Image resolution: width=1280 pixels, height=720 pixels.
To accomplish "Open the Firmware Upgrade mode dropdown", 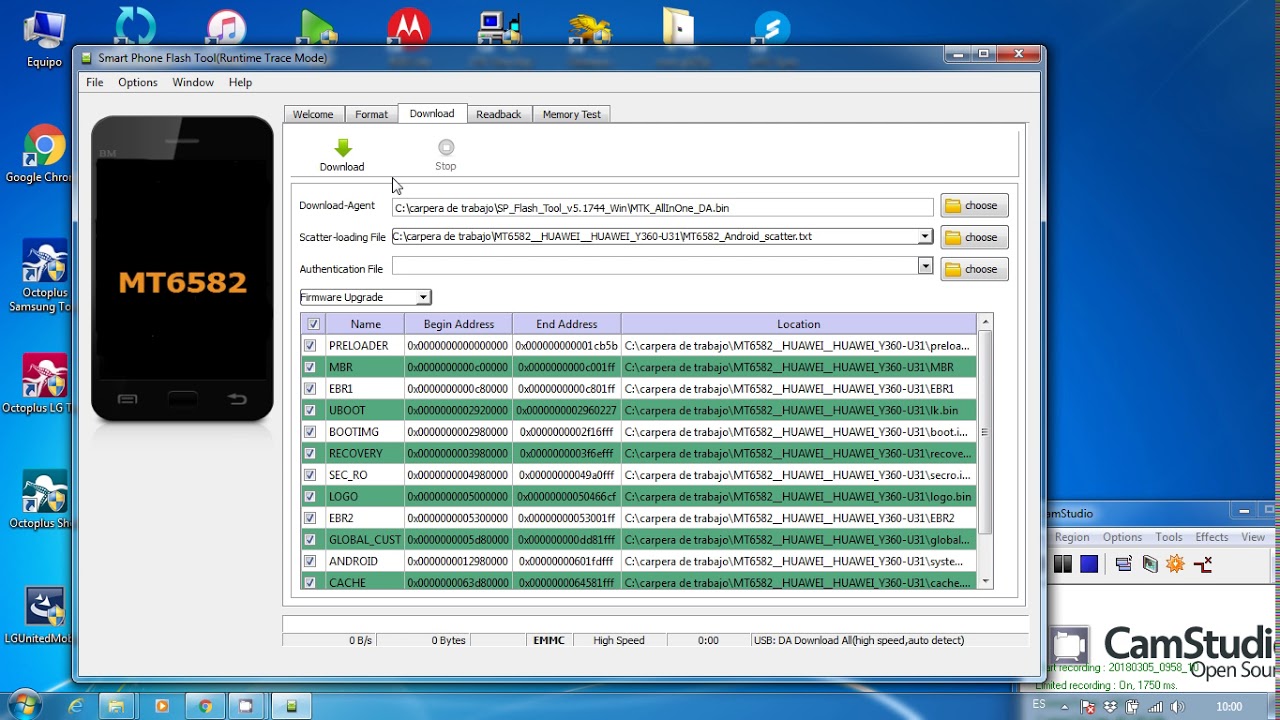I will (x=365, y=297).
